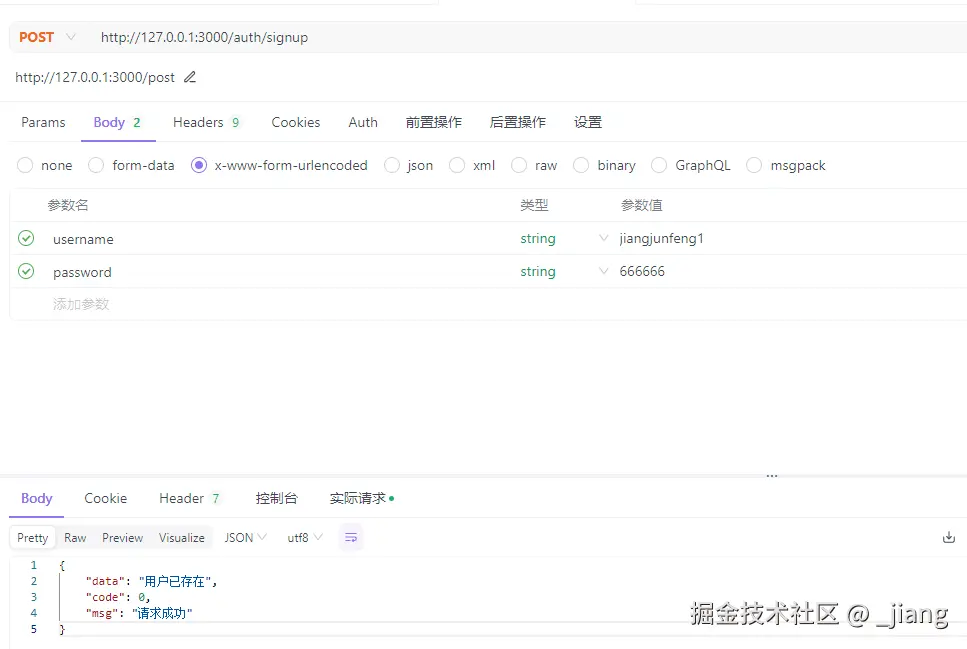Select the none body type radio
This screenshot has width=967, height=649.
tap(25, 165)
